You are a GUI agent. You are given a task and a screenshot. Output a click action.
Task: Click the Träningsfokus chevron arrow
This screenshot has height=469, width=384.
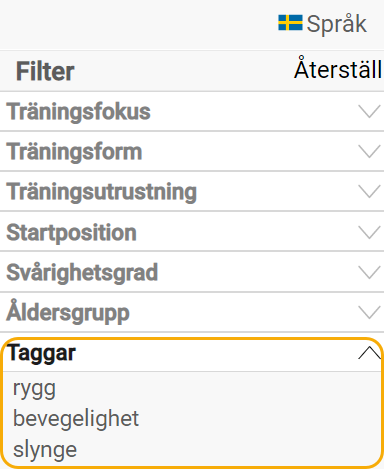[x=369, y=111]
